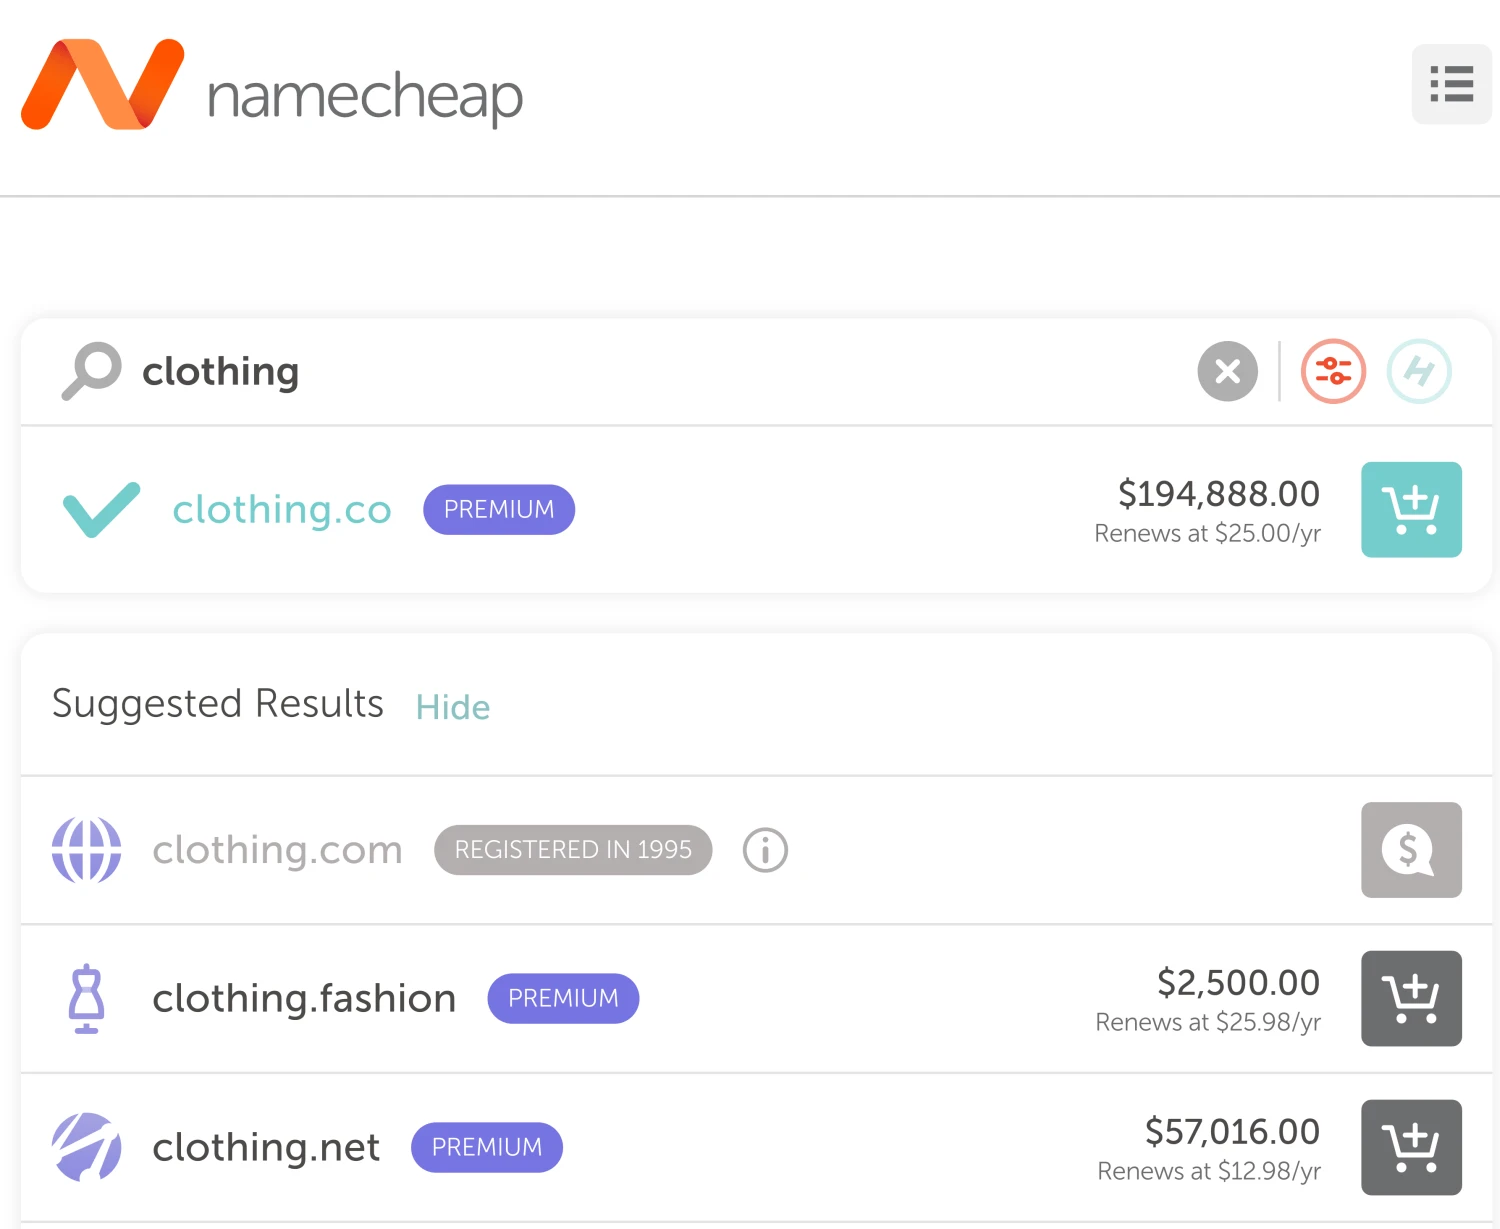Select the clothing.fashion domain name

pyautogui.click(x=304, y=998)
